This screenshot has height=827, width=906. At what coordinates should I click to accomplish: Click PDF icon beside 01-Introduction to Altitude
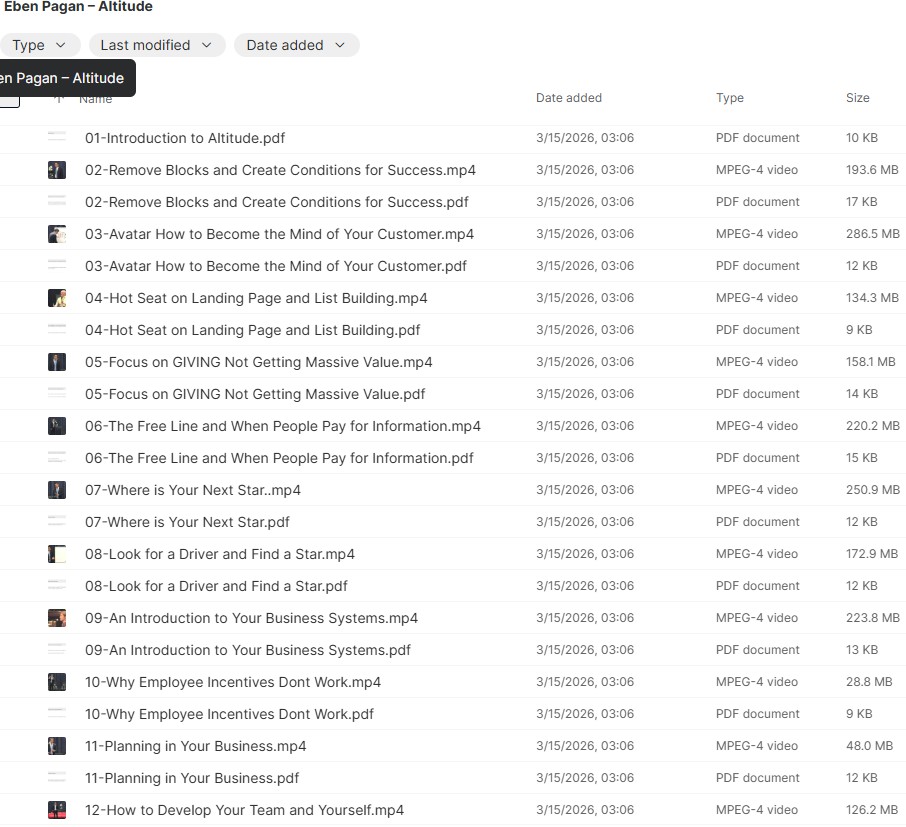coord(57,138)
